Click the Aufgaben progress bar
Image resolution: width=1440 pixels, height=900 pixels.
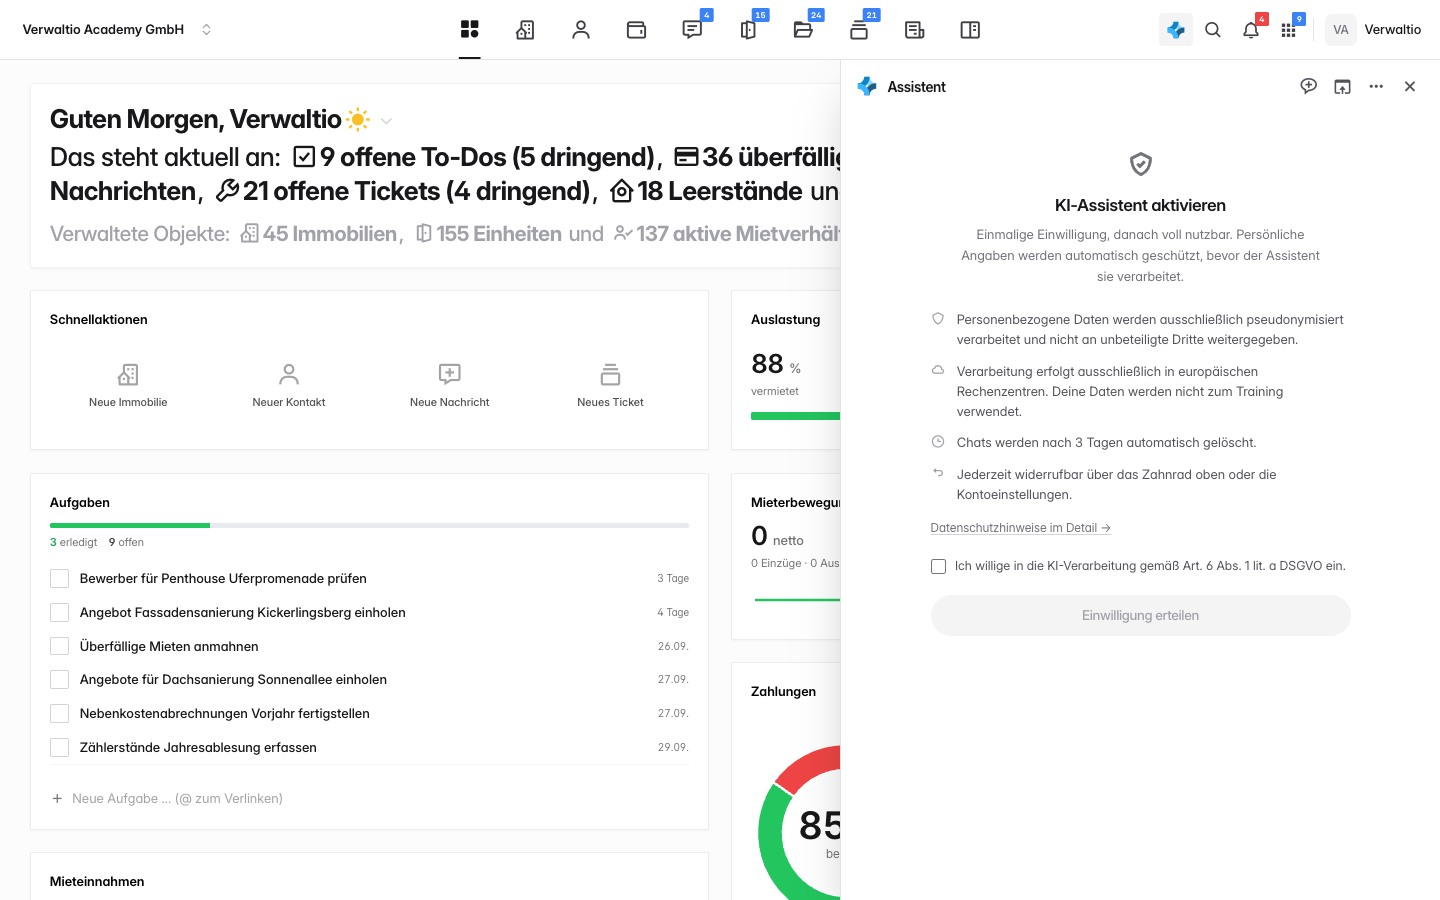369,525
